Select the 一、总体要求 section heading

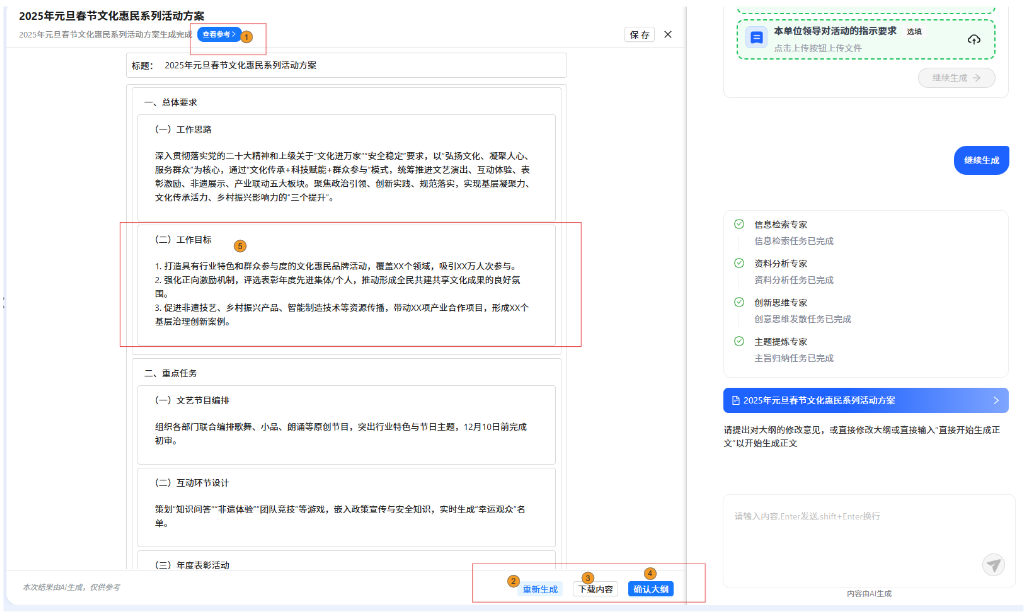pyautogui.click(x=170, y=102)
